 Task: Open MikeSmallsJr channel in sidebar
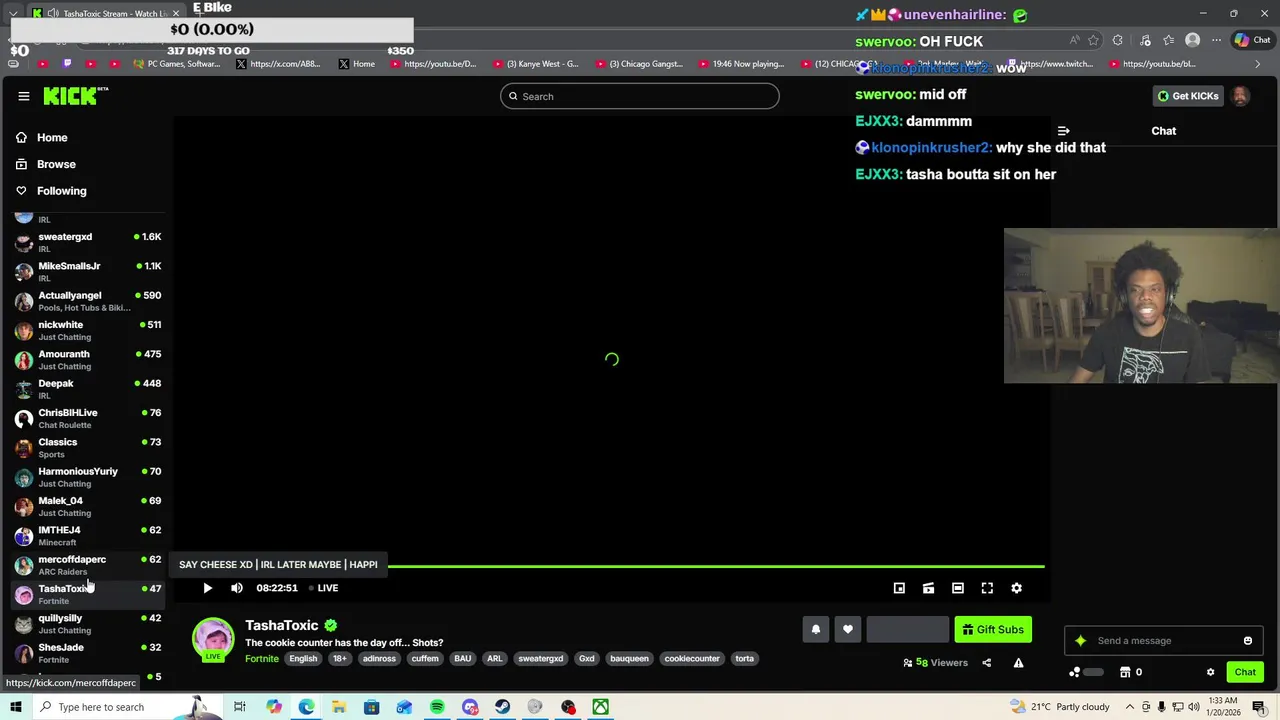[88, 271]
